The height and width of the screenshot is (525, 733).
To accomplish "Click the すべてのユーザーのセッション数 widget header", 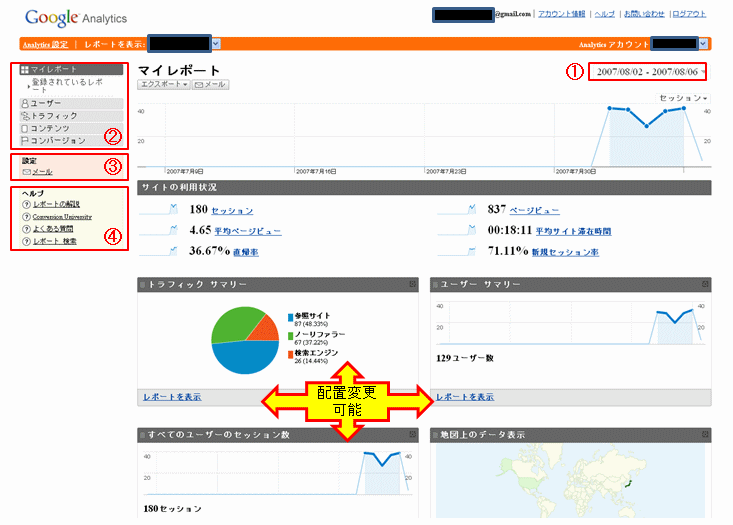I will (278, 435).
